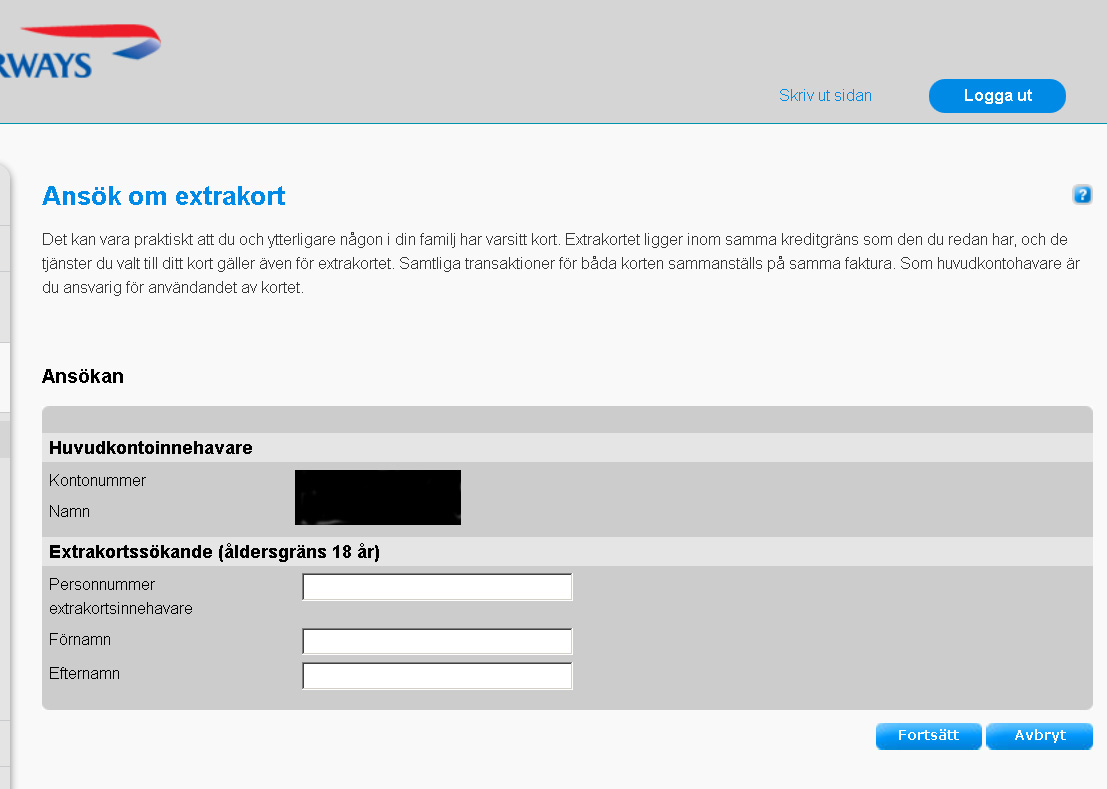Click the Fortsätt button

(x=928, y=735)
